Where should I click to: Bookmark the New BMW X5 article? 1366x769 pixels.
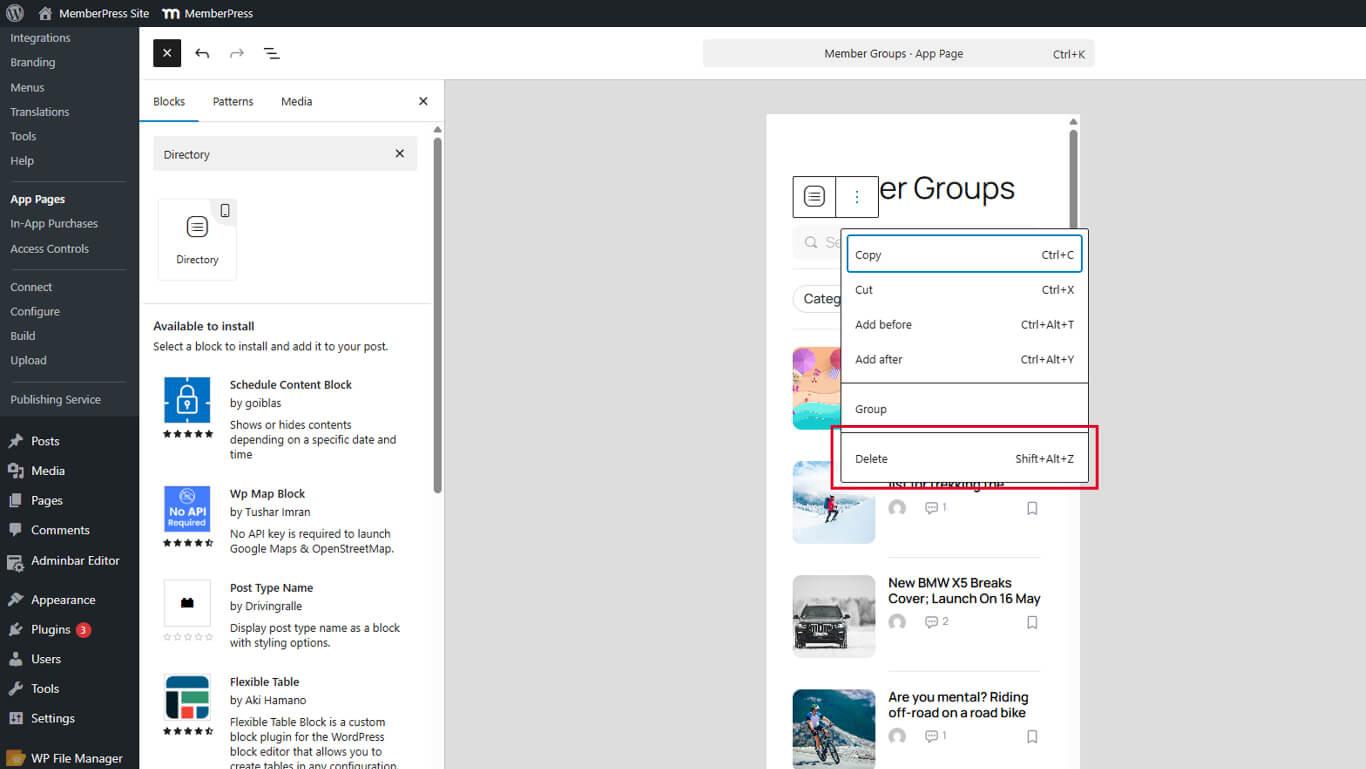coord(1032,622)
